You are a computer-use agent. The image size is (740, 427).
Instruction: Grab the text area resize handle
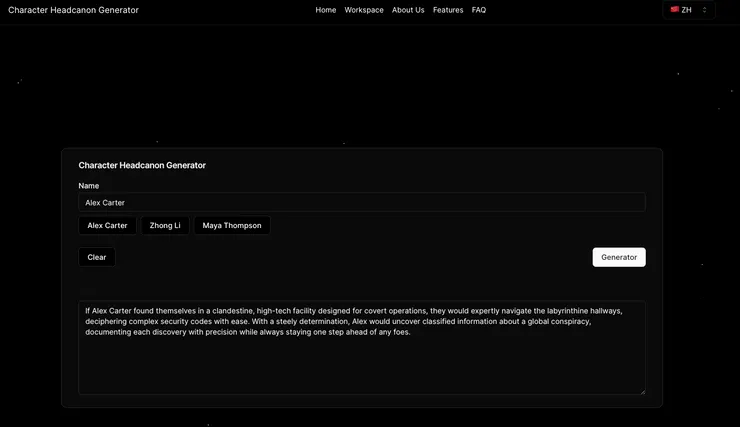click(x=642, y=391)
